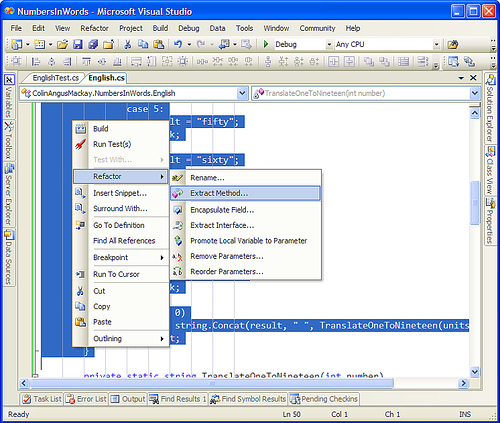The height and width of the screenshot is (423, 500).
Task: Click the Undo arrow icon
Action: coord(178,44)
